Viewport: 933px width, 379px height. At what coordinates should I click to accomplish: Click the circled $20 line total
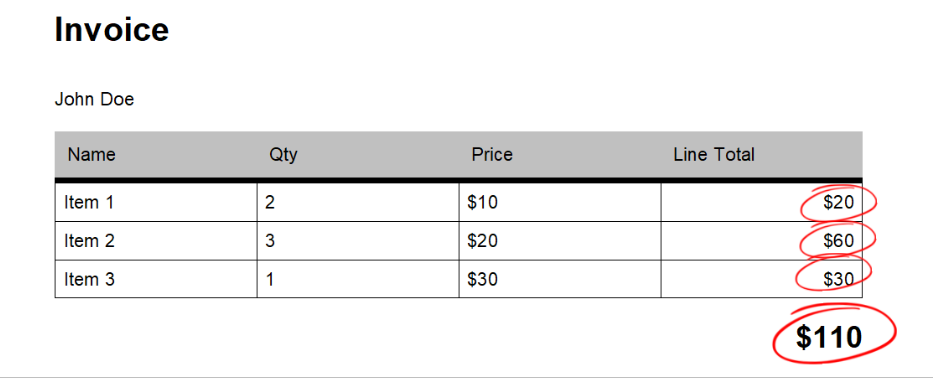point(839,203)
